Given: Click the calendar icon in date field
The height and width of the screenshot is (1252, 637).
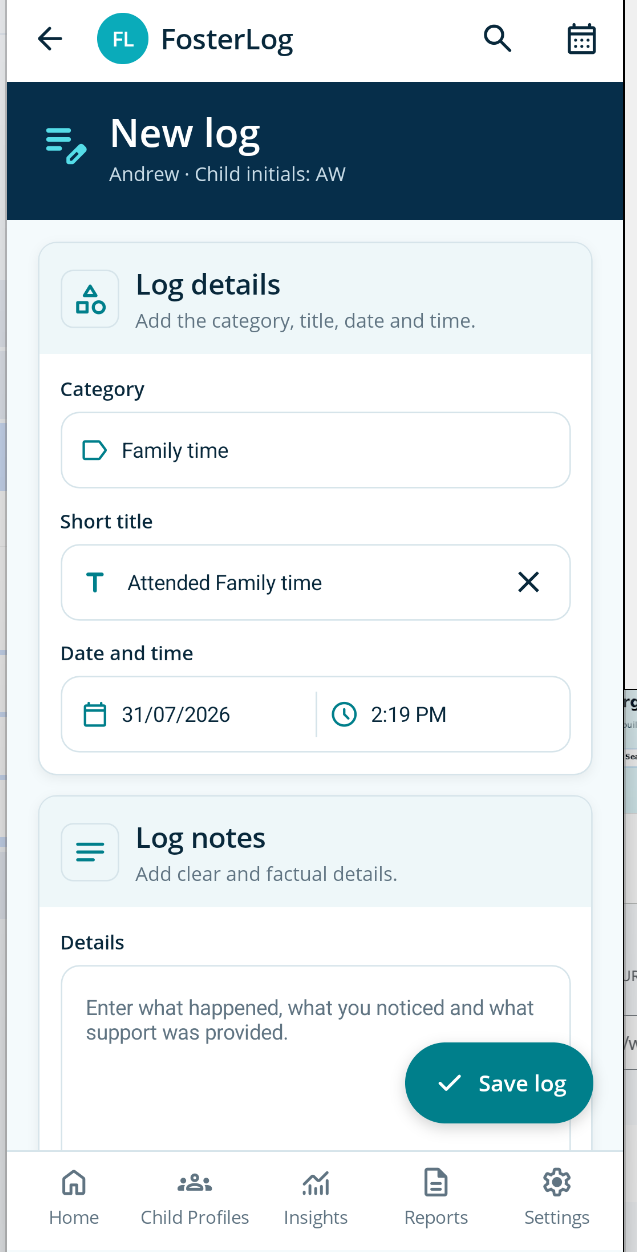Looking at the screenshot, I should 94,714.
